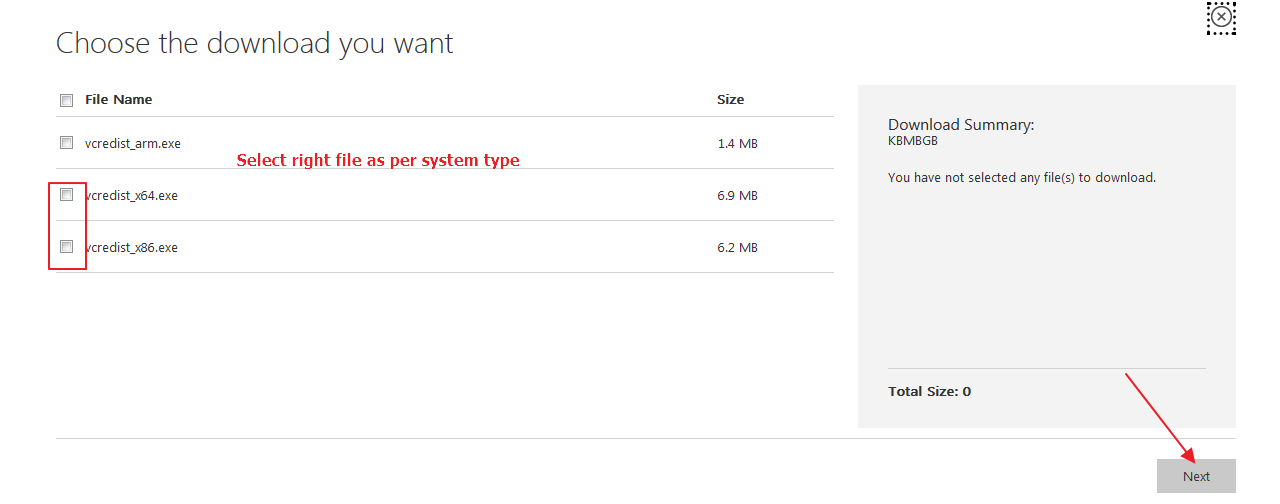Click the 'Choose the download you want' title

coord(254,43)
